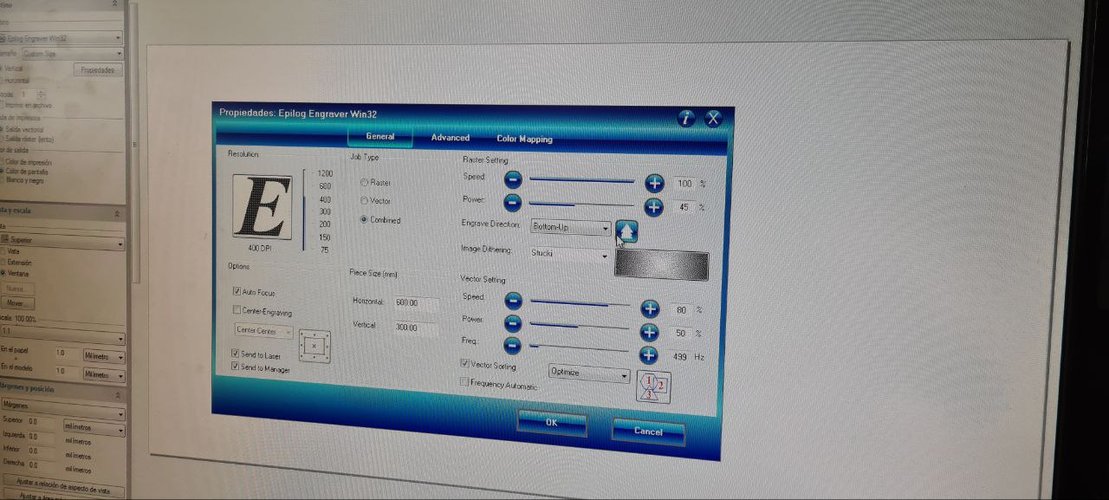Select Color de pantalla output option
This screenshot has width=1109, height=500.
[3, 171]
